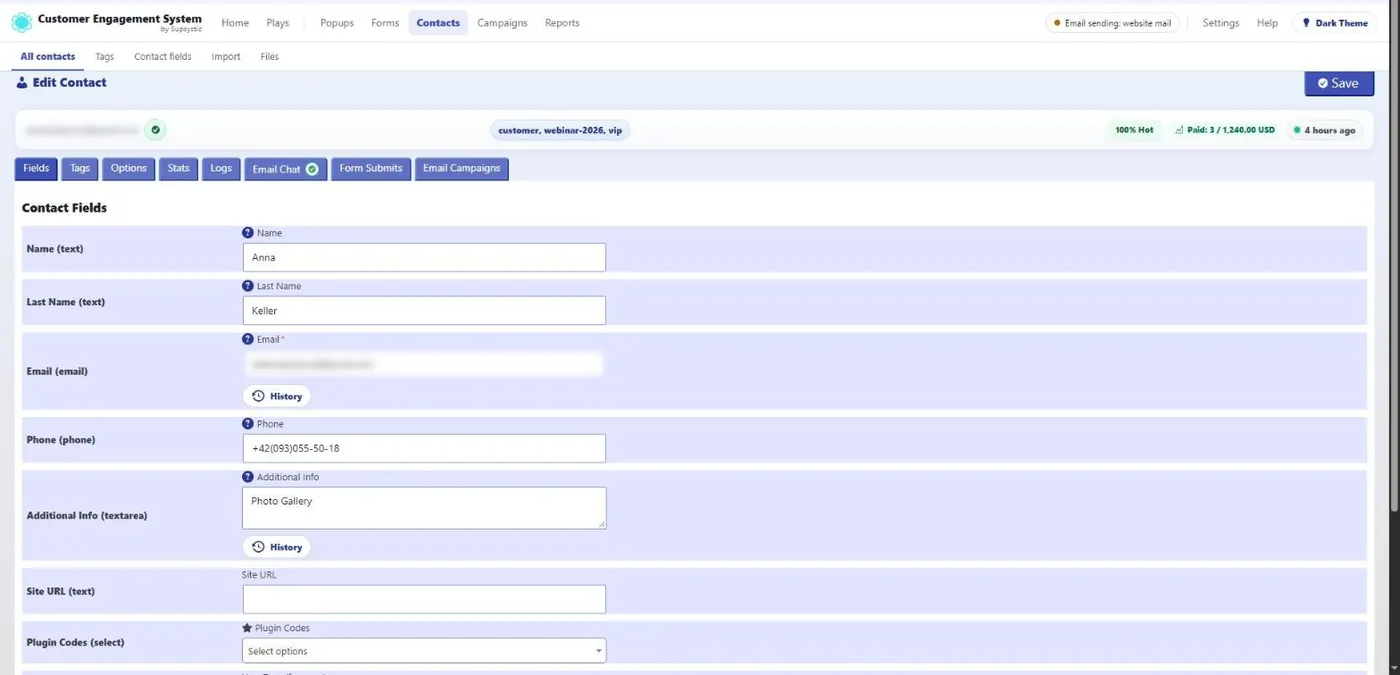Click the green check on Email Chat tab
1400x675 pixels.
(x=312, y=169)
